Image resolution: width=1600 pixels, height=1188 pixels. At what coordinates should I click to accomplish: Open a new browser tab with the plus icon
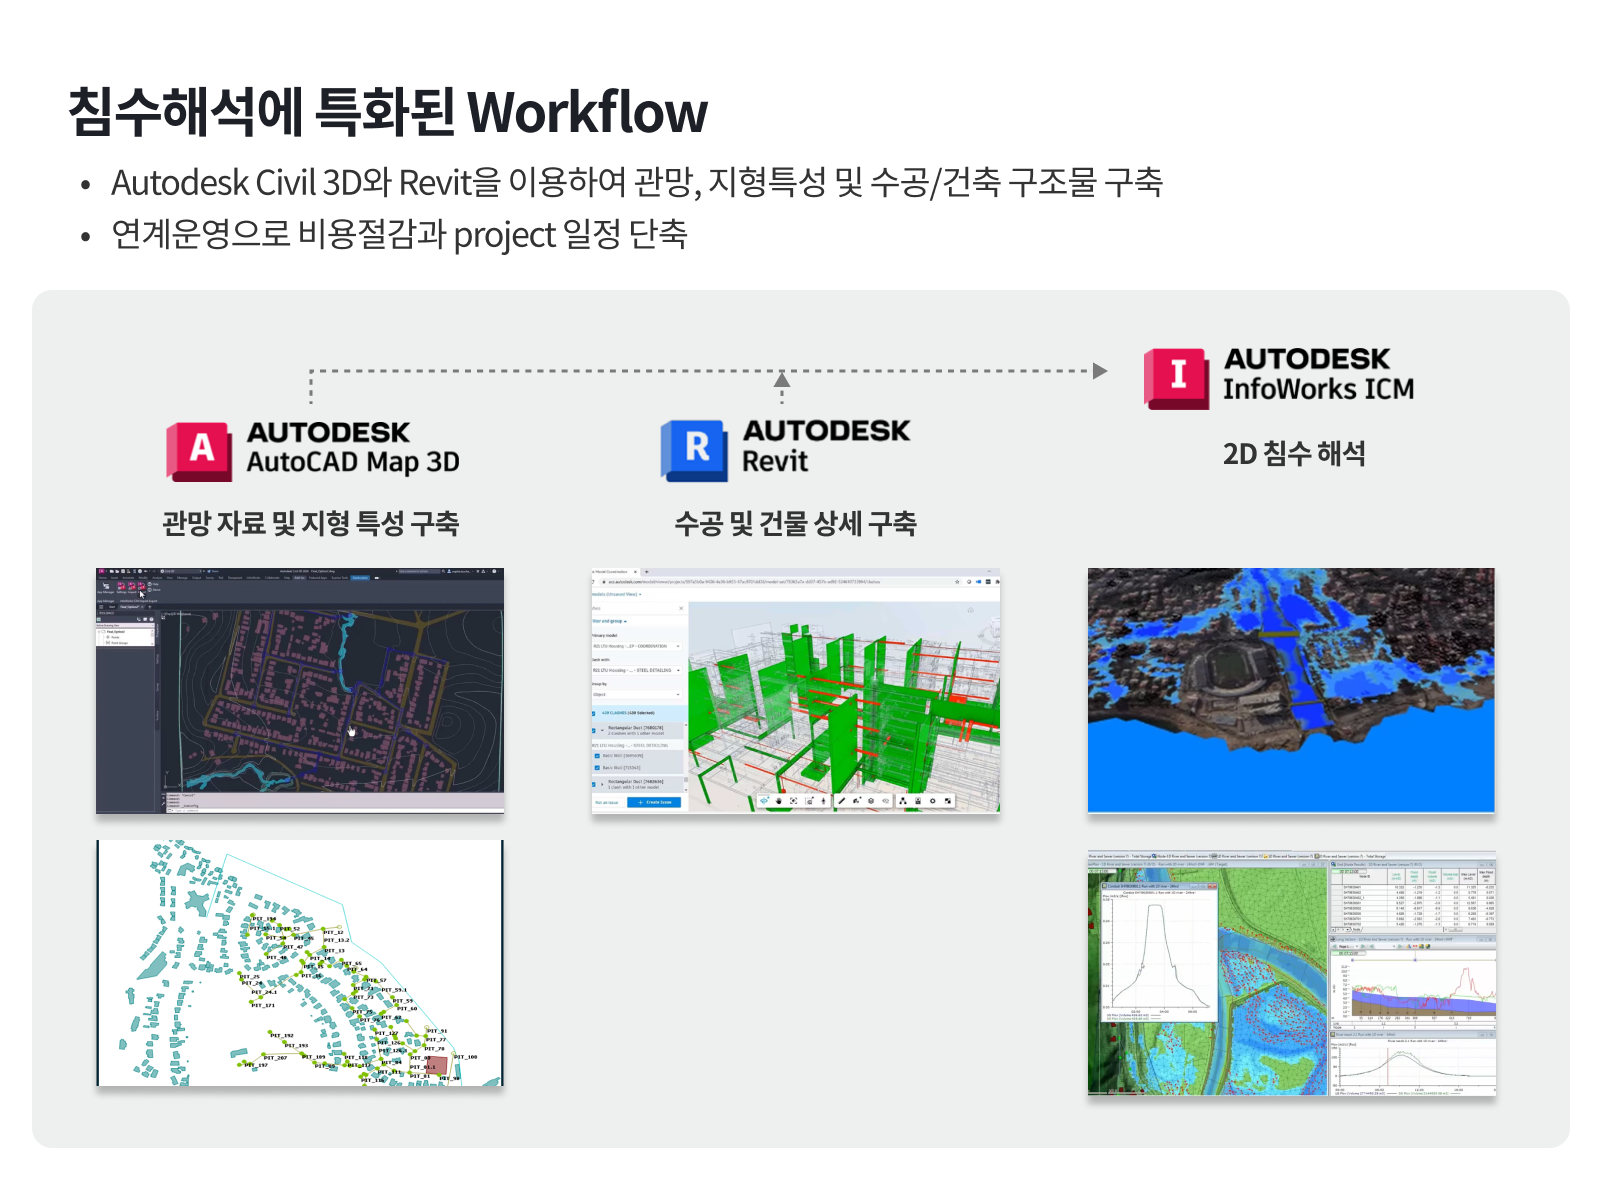coord(647,572)
